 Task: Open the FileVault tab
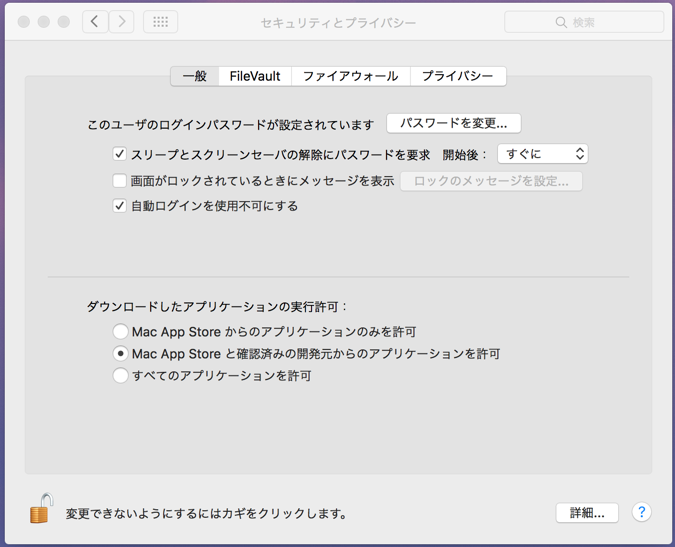tap(255, 76)
